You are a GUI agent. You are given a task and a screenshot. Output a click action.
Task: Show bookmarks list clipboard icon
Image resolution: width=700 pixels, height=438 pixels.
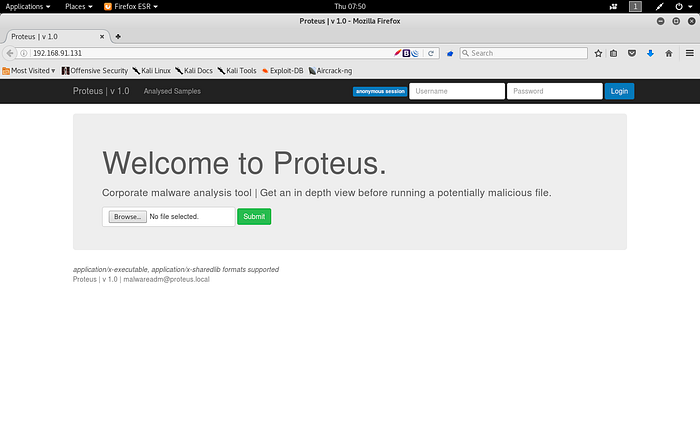point(614,53)
